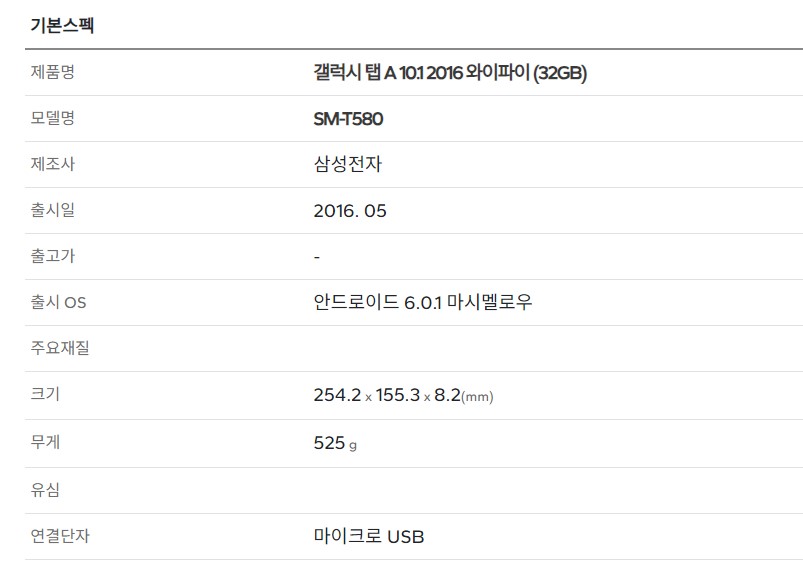
Task: Click the 무게 row label
Action: coord(45,442)
